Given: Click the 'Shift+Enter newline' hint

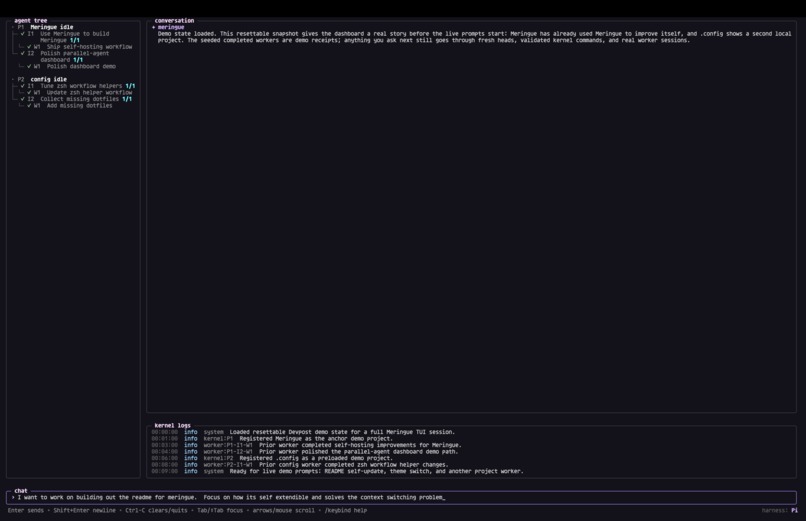Looking at the screenshot, I should [x=85, y=511].
